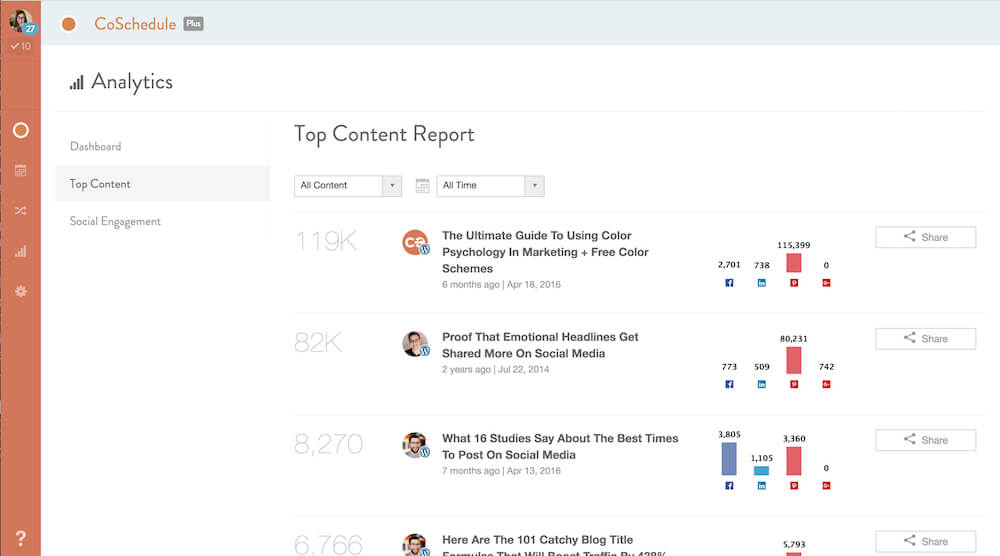The height and width of the screenshot is (556, 1000).
Task: Open Social Engagement menu item
Action: coord(115,221)
